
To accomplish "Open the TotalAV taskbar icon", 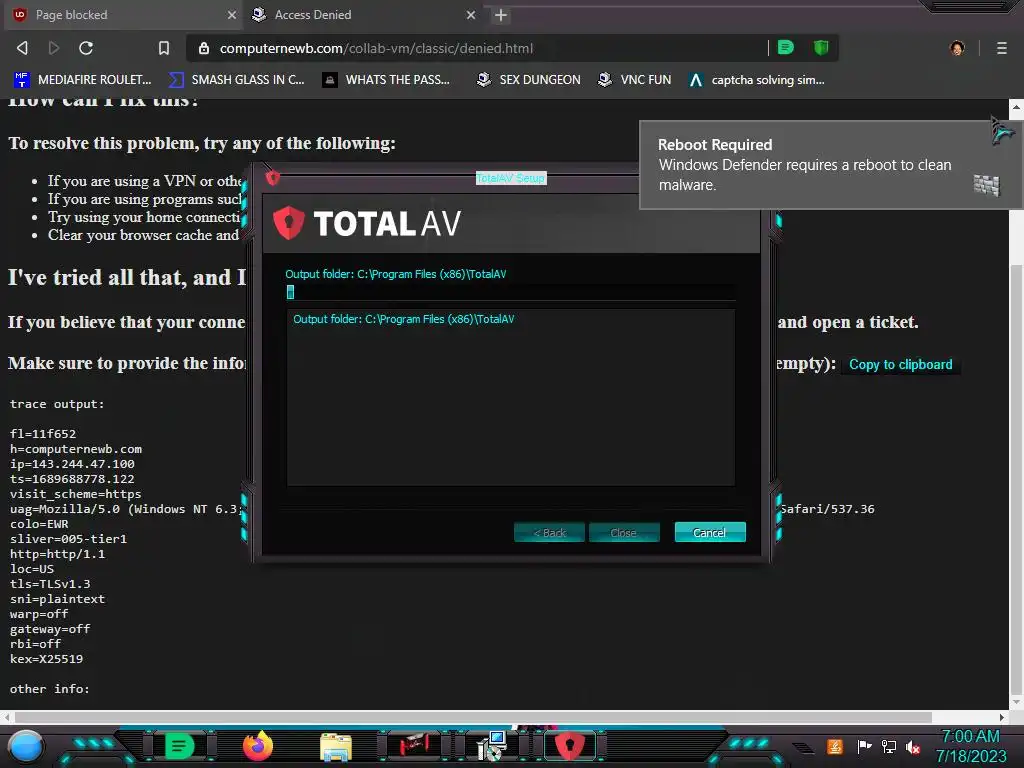I will pyautogui.click(x=569, y=746).
